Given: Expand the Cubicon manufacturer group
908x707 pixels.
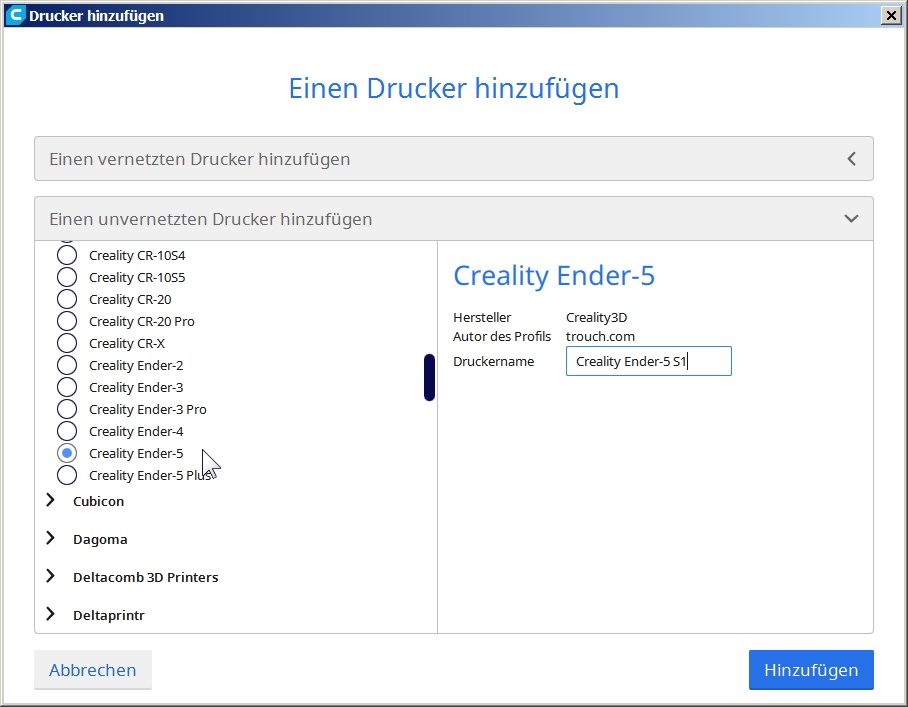Looking at the screenshot, I should coord(50,500).
